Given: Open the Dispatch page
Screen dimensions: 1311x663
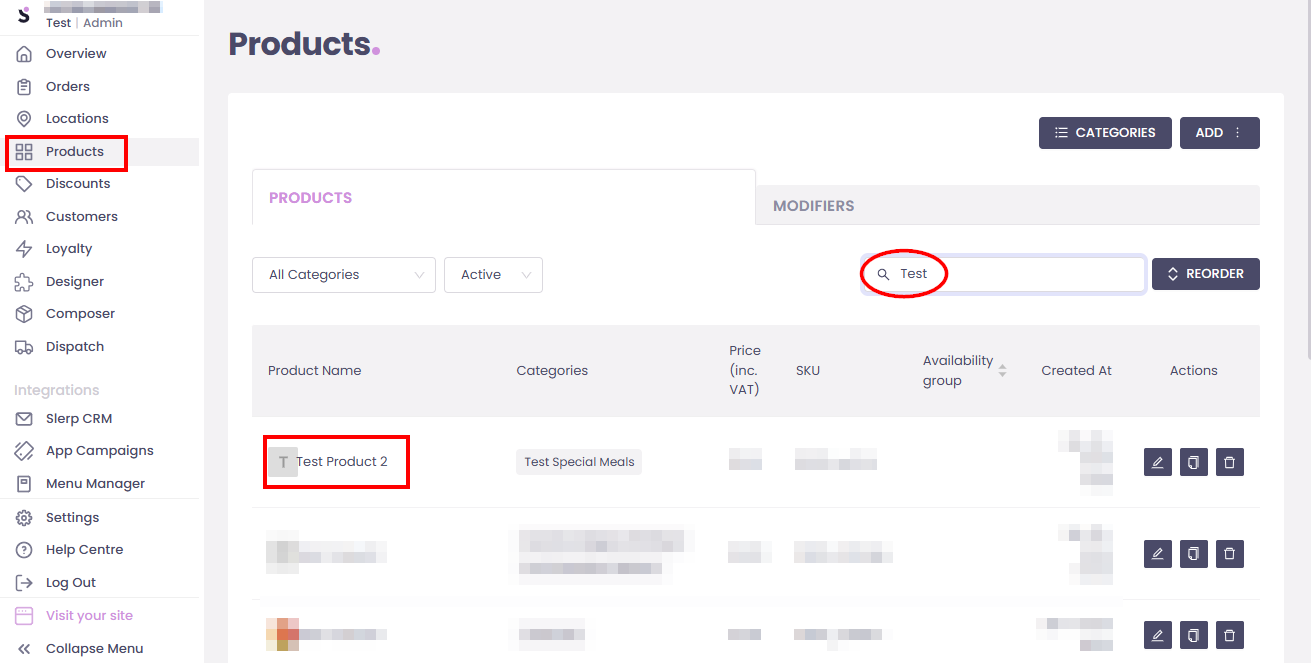Looking at the screenshot, I should tap(75, 346).
